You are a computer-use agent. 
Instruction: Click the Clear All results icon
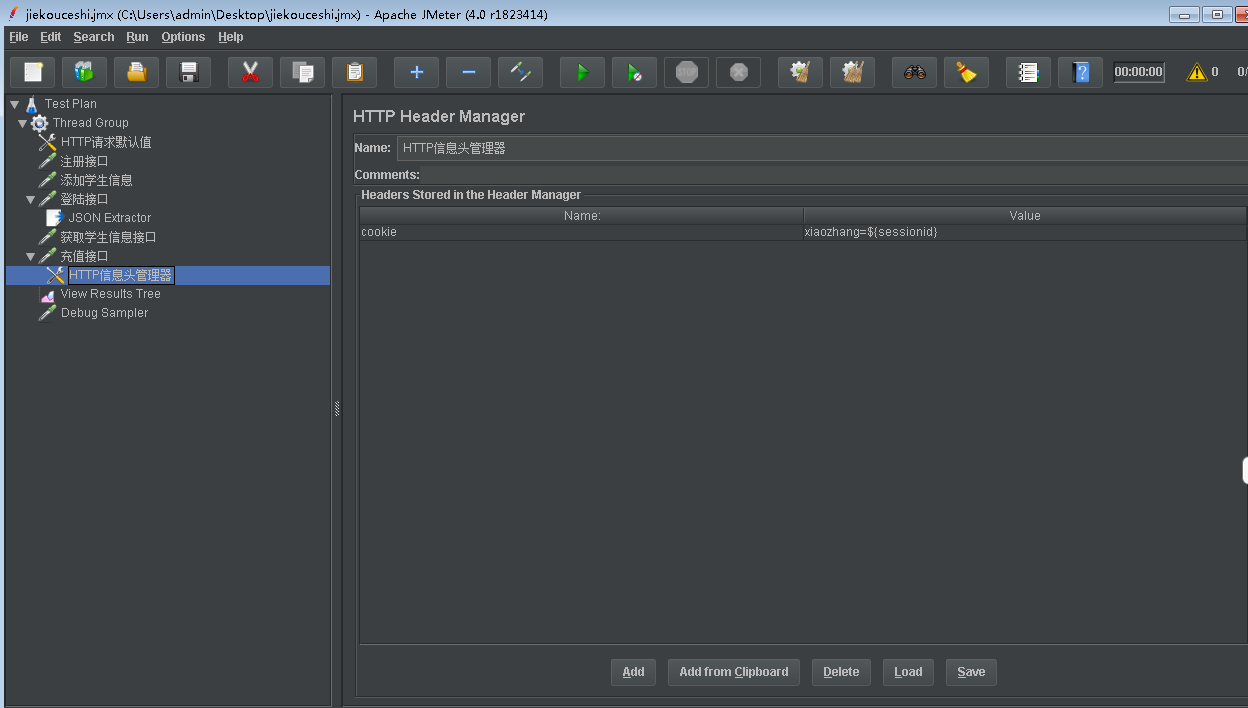point(852,72)
